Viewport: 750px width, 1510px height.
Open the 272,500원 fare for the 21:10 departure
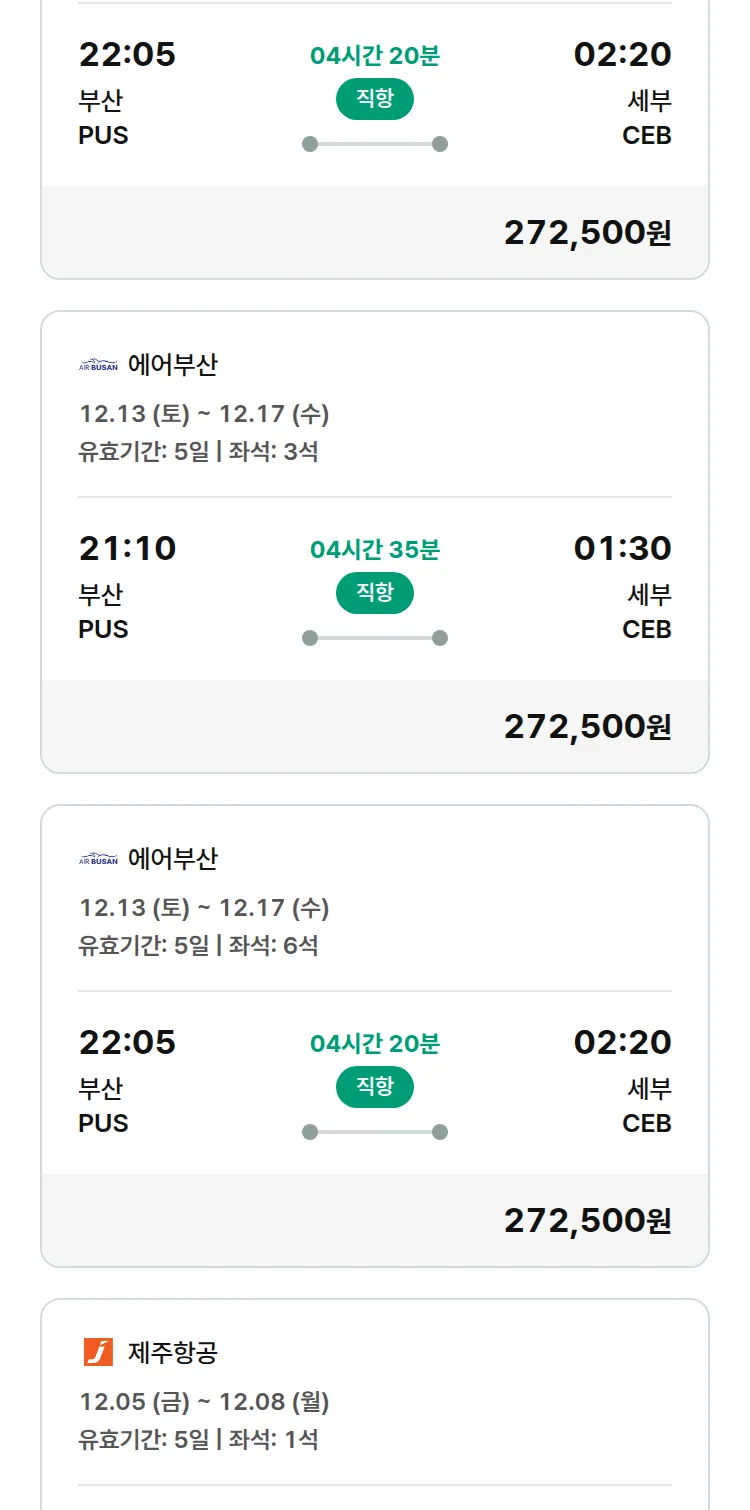pyautogui.click(x=587, y=727)
